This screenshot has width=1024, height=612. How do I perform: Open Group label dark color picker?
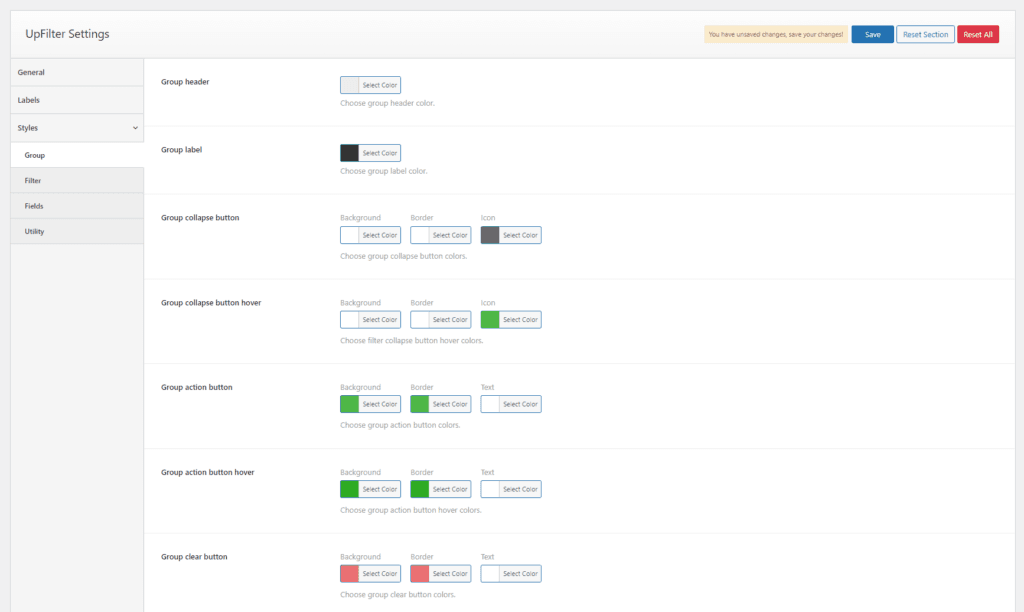[370, 153]
